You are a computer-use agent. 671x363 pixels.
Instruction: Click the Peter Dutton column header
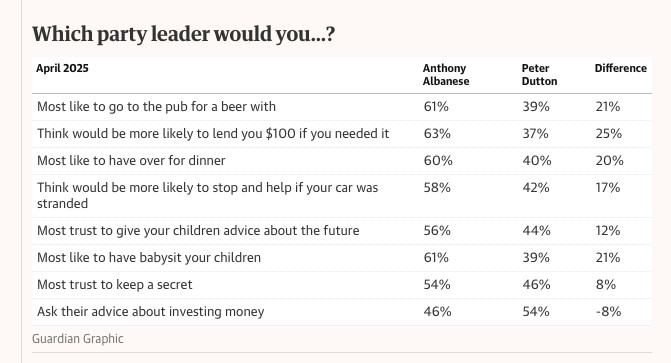[539, 74]
